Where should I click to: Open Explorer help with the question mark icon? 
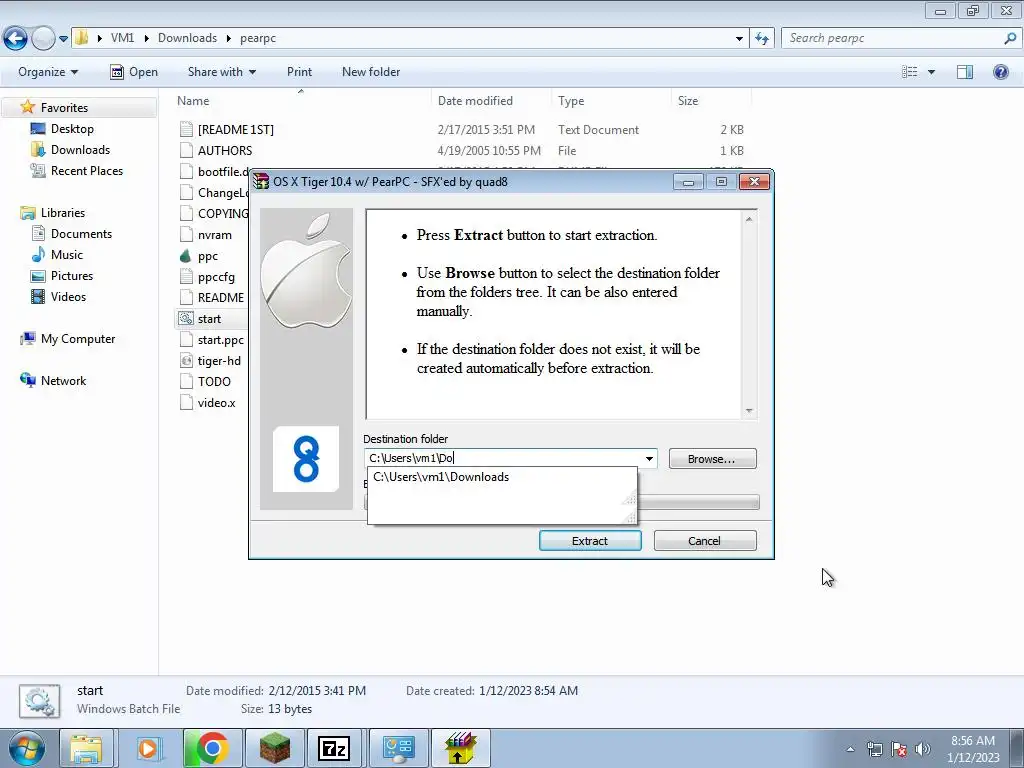click(x=1000, y=72)
